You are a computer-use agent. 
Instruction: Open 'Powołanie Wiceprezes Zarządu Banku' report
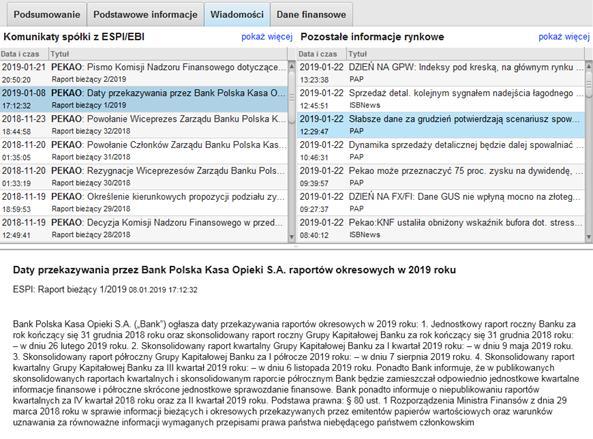pyautogui.click(x=144, y=125)
